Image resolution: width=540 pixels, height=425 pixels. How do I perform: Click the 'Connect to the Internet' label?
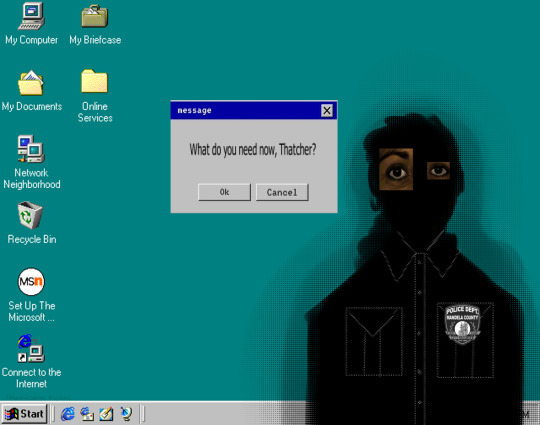pos(31,378)
